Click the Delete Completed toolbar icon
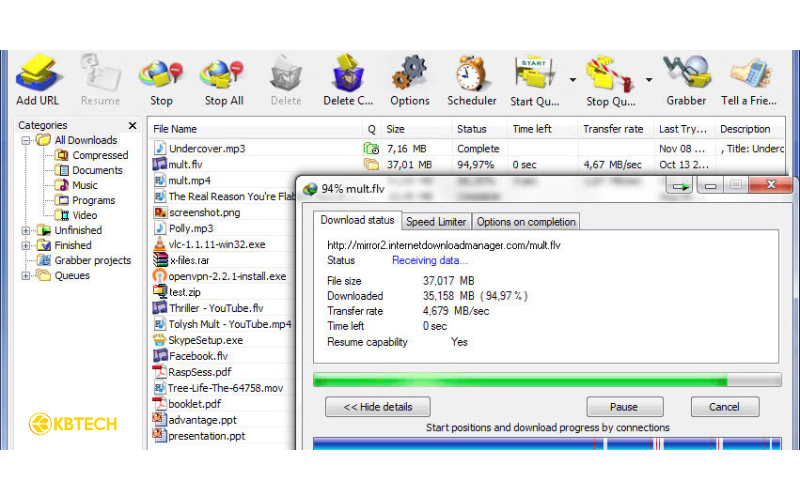Image resolution: width=800 pixels, height=500 pixels. coord(347,75)
